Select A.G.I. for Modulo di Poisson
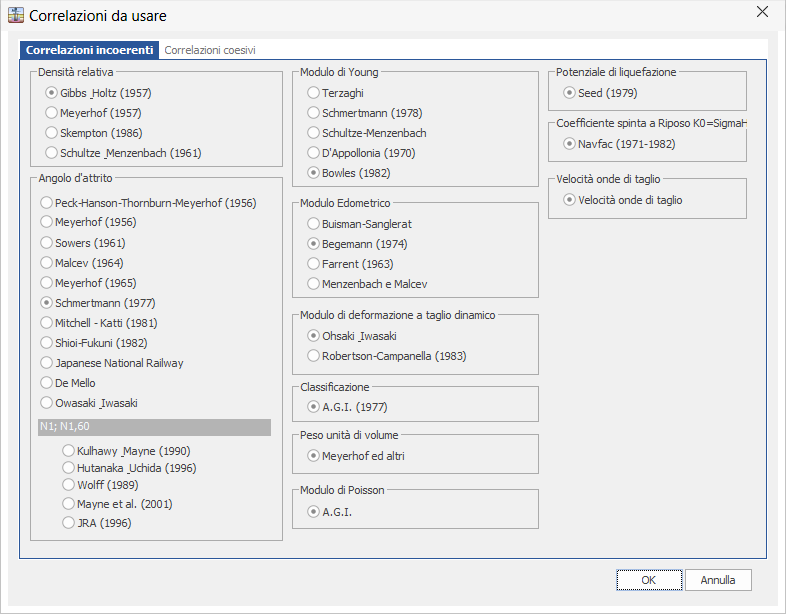This screenshot has width=786, height=614. click(x=329, y=512)
